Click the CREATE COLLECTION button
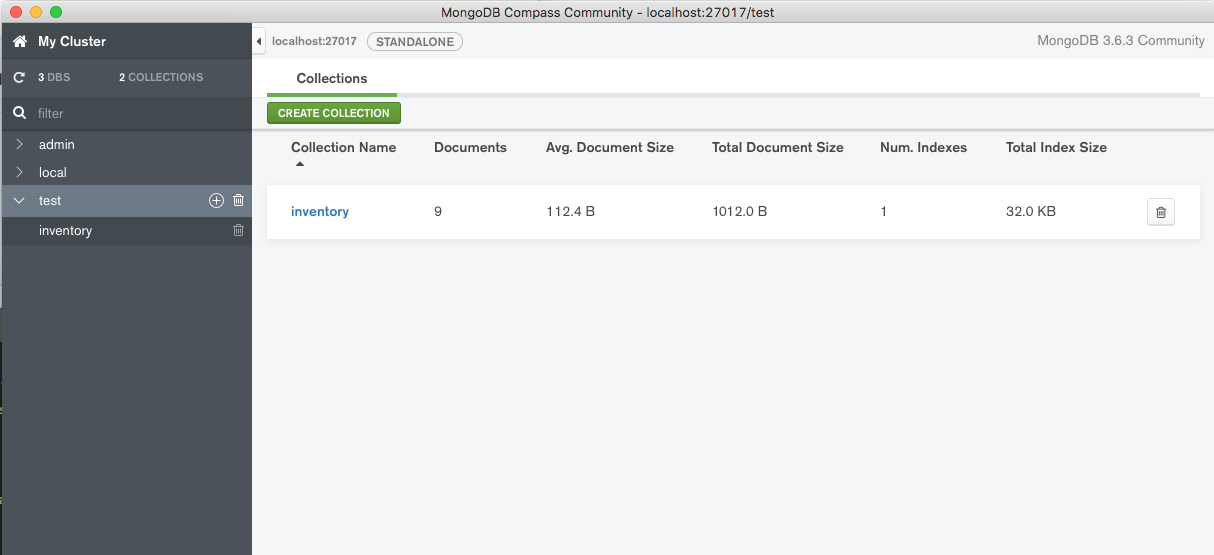Viewport: 1214px width, 555px height. pyautogui.click(x=334, y=113)
